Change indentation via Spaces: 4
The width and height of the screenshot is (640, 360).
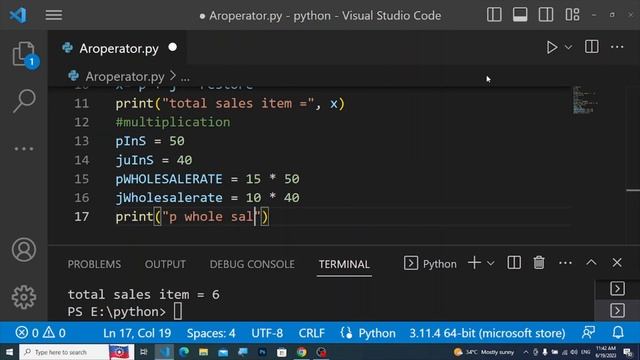click(211, 333)
